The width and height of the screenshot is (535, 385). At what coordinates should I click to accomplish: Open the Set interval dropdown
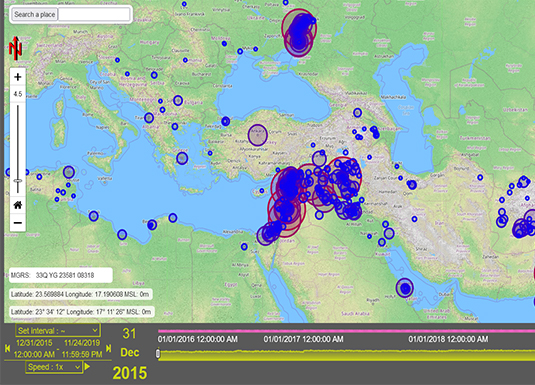tap(58, 330)
